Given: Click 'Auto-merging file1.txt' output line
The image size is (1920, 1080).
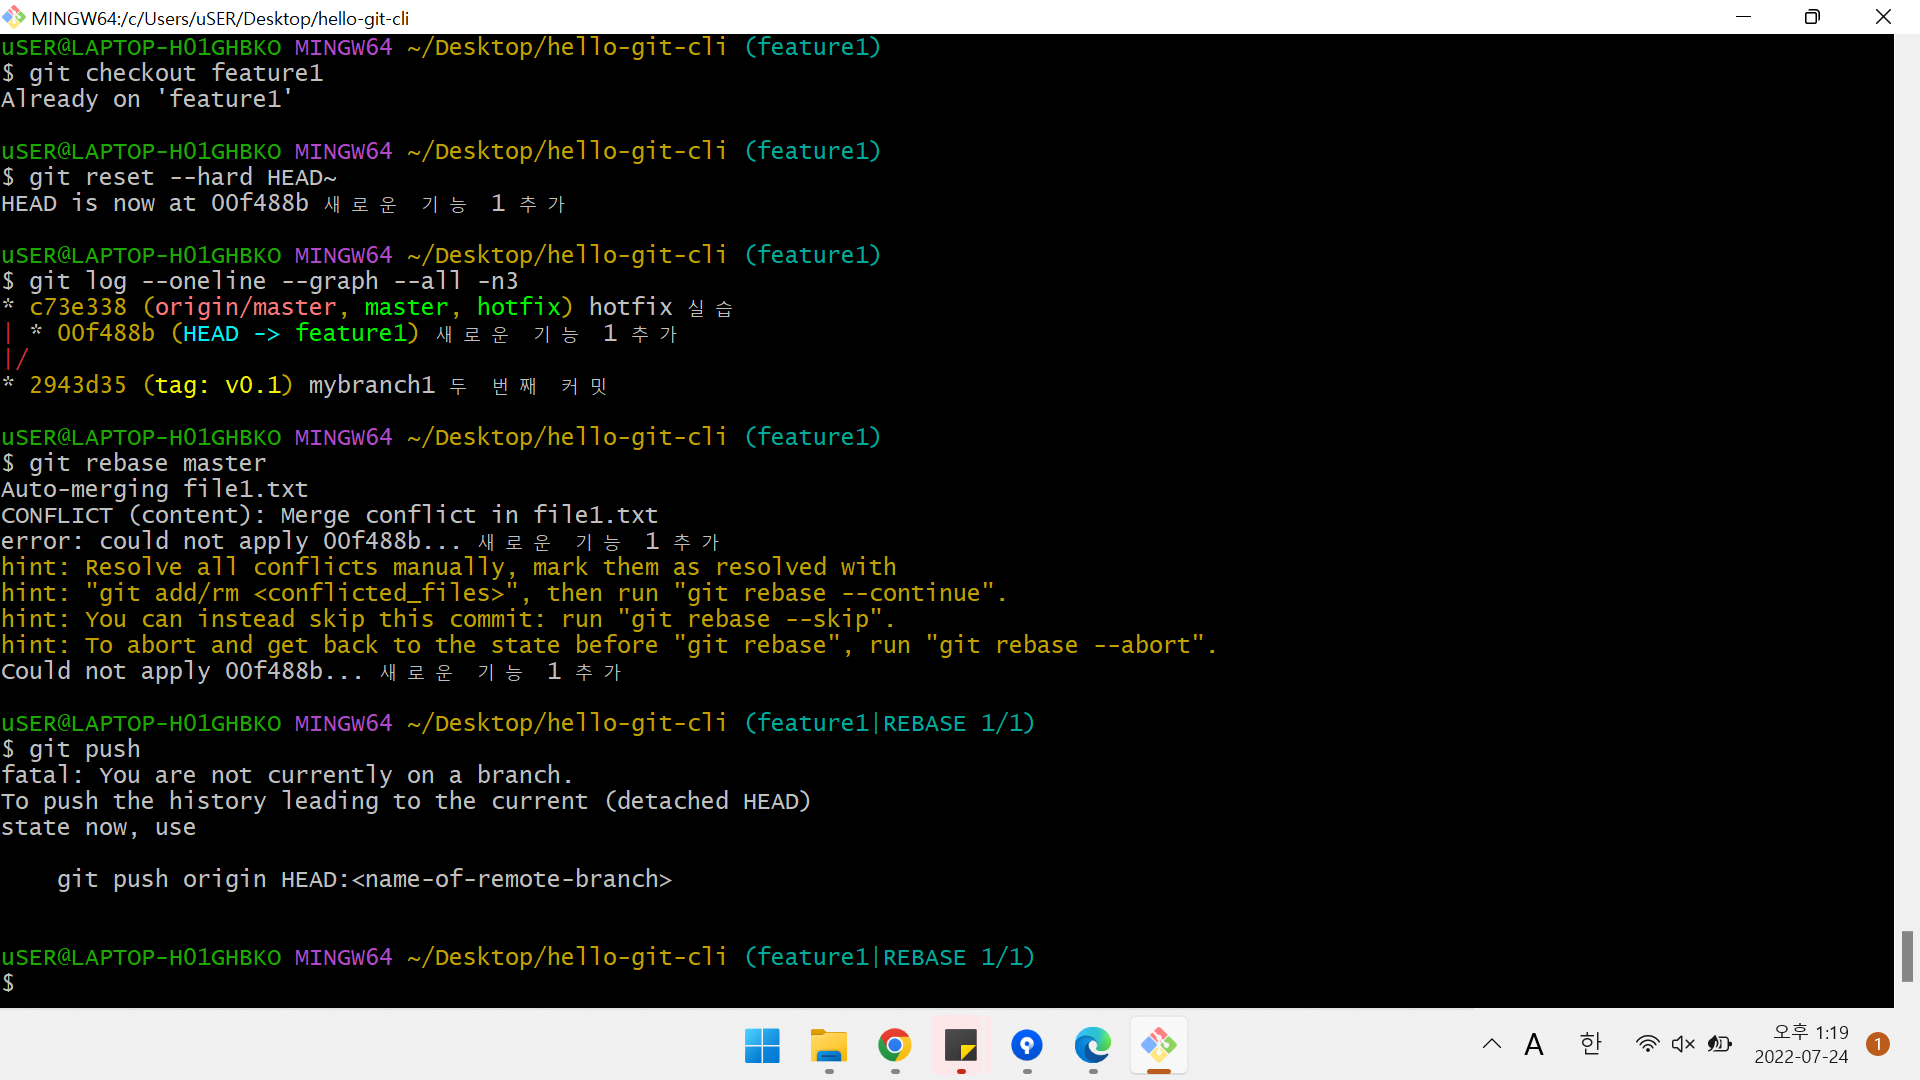Looking at the screenshot, I should (x=154, y=489).
